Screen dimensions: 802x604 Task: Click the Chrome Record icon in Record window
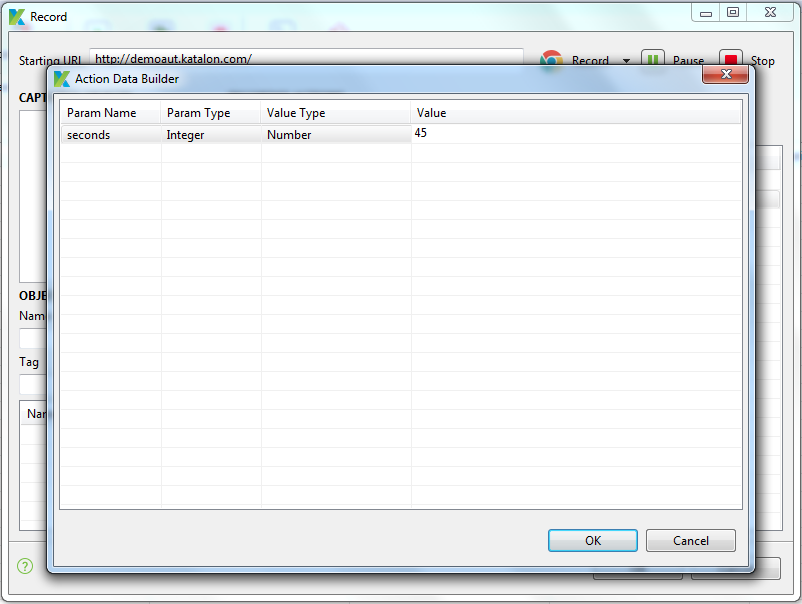551,59
